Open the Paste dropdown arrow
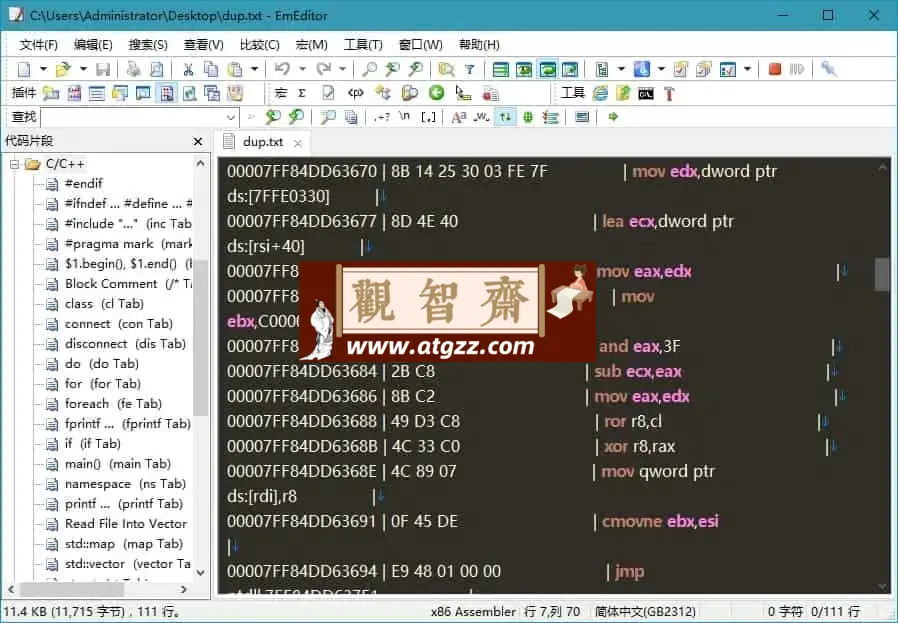Viewport: 898px width, 623px height. point(254,69)
